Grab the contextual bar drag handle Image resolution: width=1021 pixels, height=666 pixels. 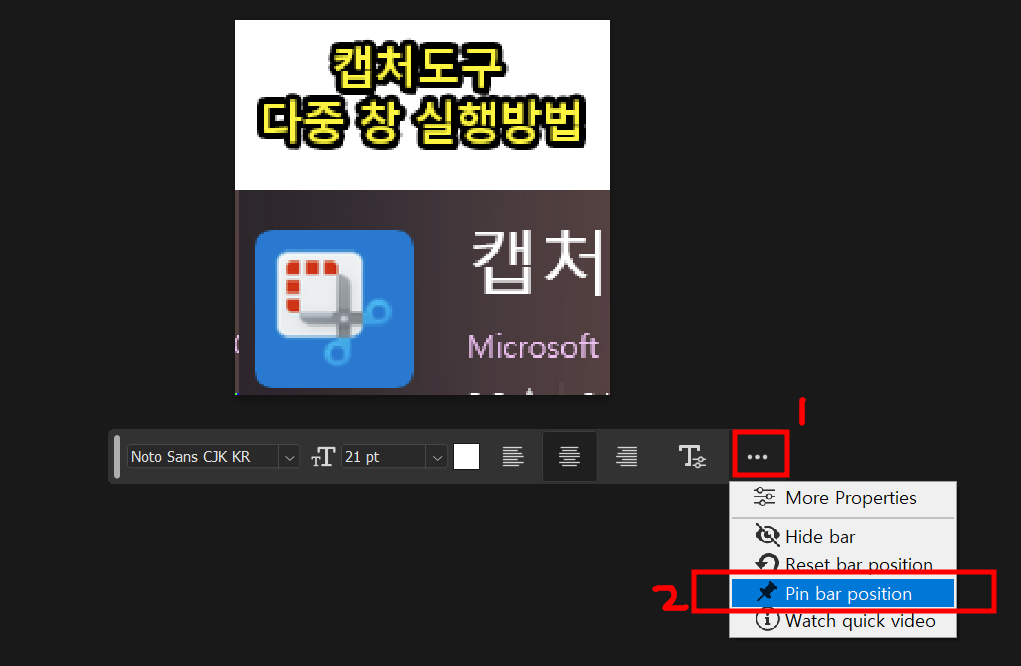pyautogui.click(x=117, y=456)
